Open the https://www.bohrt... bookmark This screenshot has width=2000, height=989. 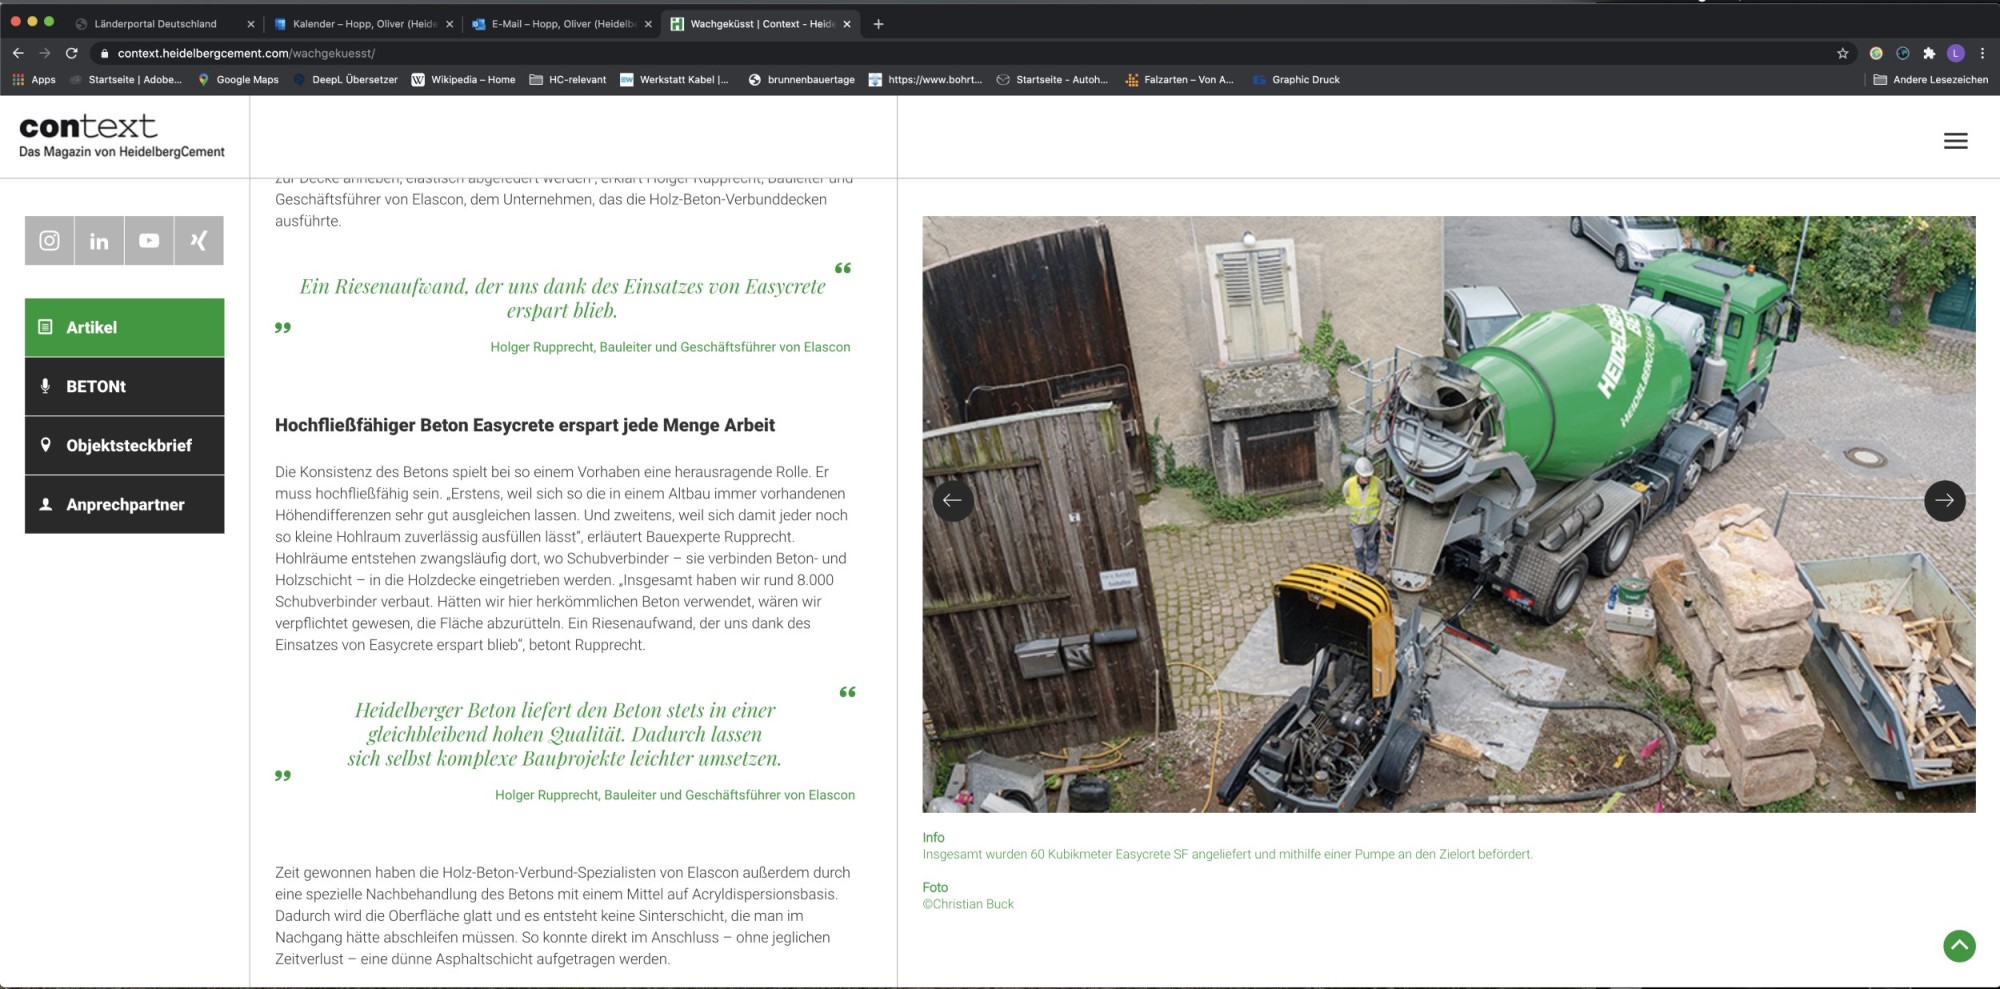click(x=925, y=80)
